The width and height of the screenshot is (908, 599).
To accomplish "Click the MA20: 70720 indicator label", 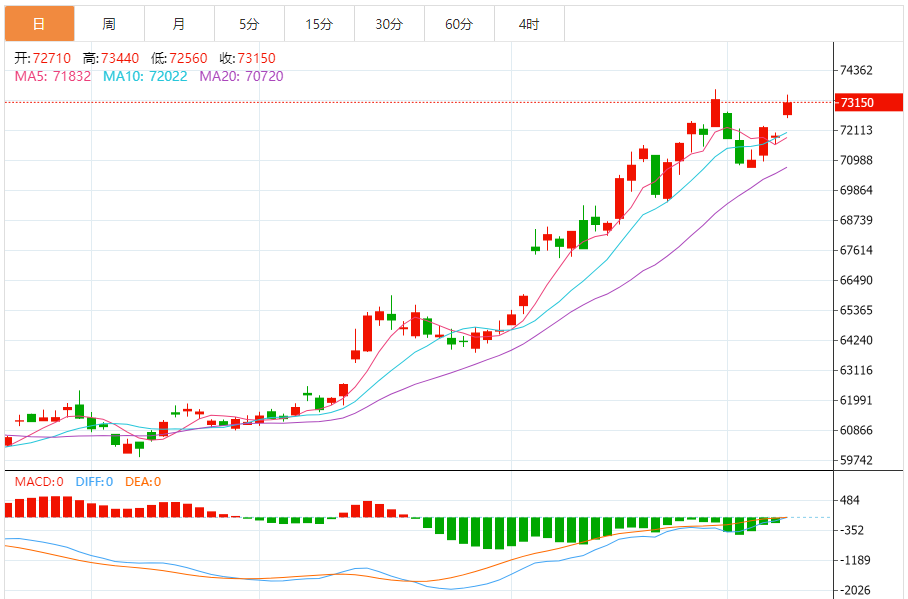I will coord(241,76).
